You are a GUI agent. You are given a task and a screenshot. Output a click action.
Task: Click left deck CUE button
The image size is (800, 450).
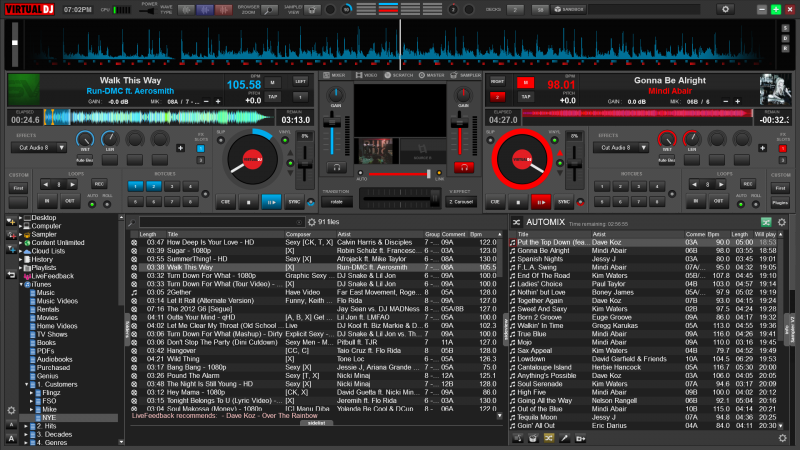225,202
